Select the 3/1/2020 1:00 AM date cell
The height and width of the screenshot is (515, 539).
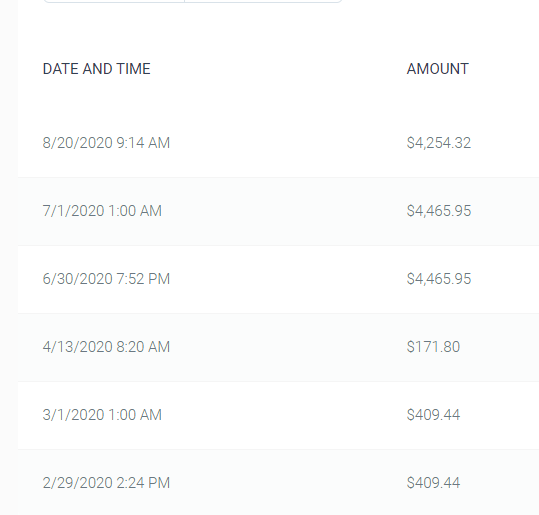(x=102, y=415)
